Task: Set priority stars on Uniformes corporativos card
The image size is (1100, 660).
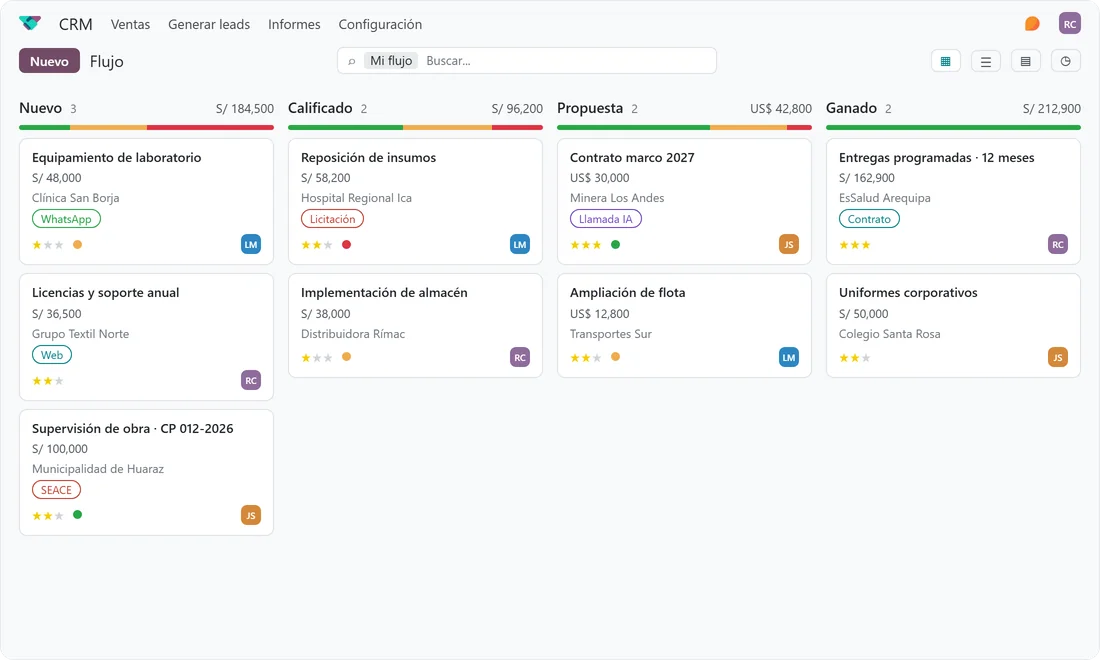Action: click(854, 358)
